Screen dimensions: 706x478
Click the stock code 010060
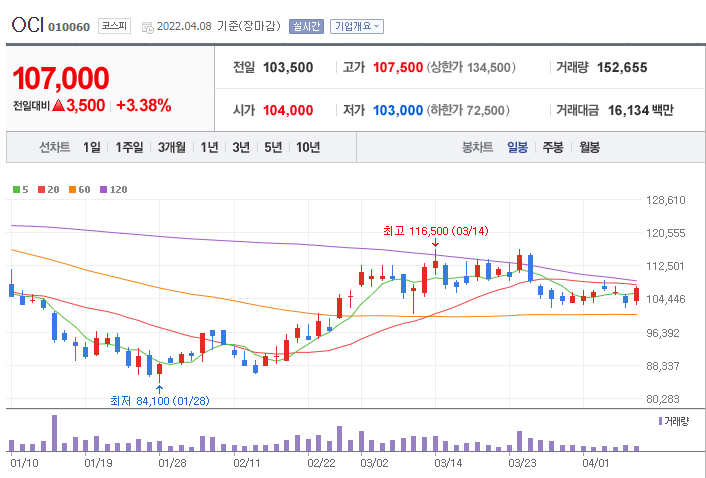69,27
